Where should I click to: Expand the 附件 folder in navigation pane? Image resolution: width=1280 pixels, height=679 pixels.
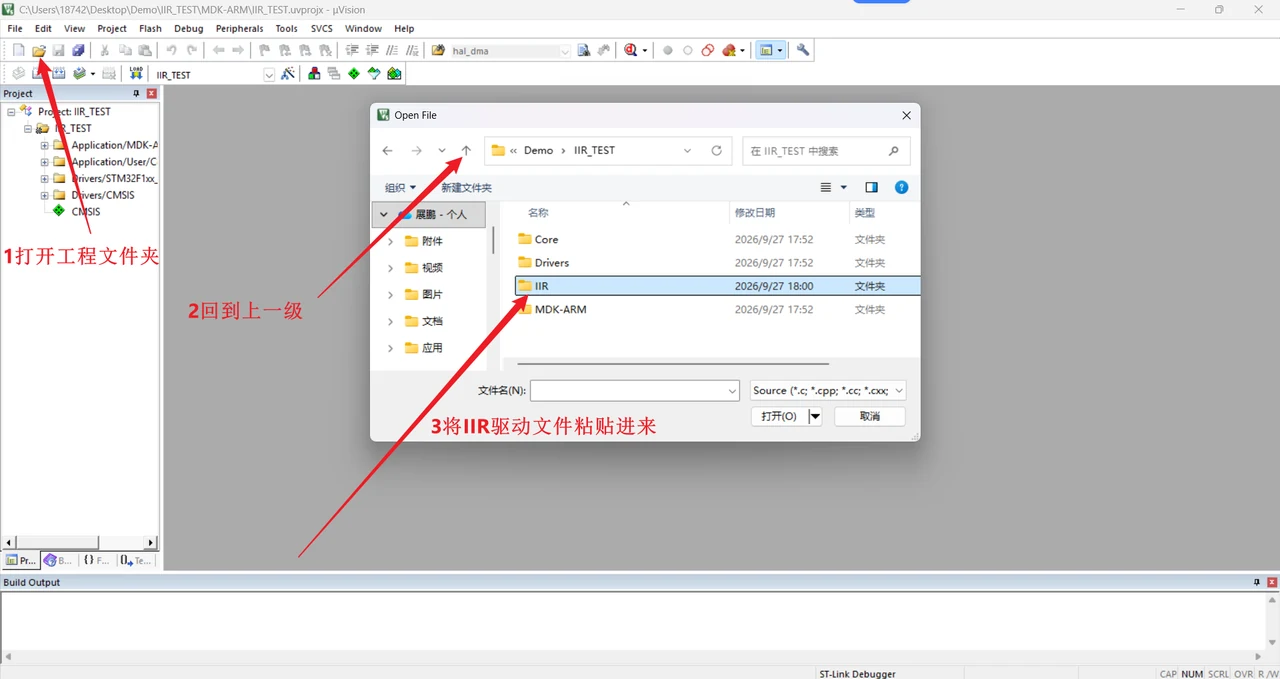(x=390, y=241)
